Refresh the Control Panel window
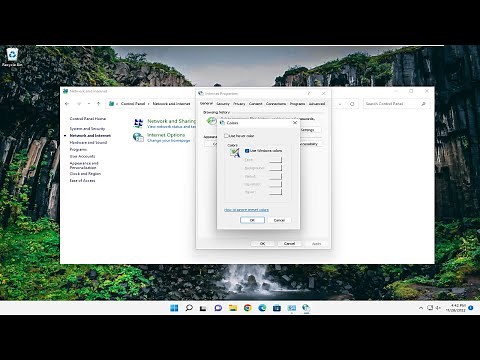This screenshot has width=480, height=360. pos(352,104)
